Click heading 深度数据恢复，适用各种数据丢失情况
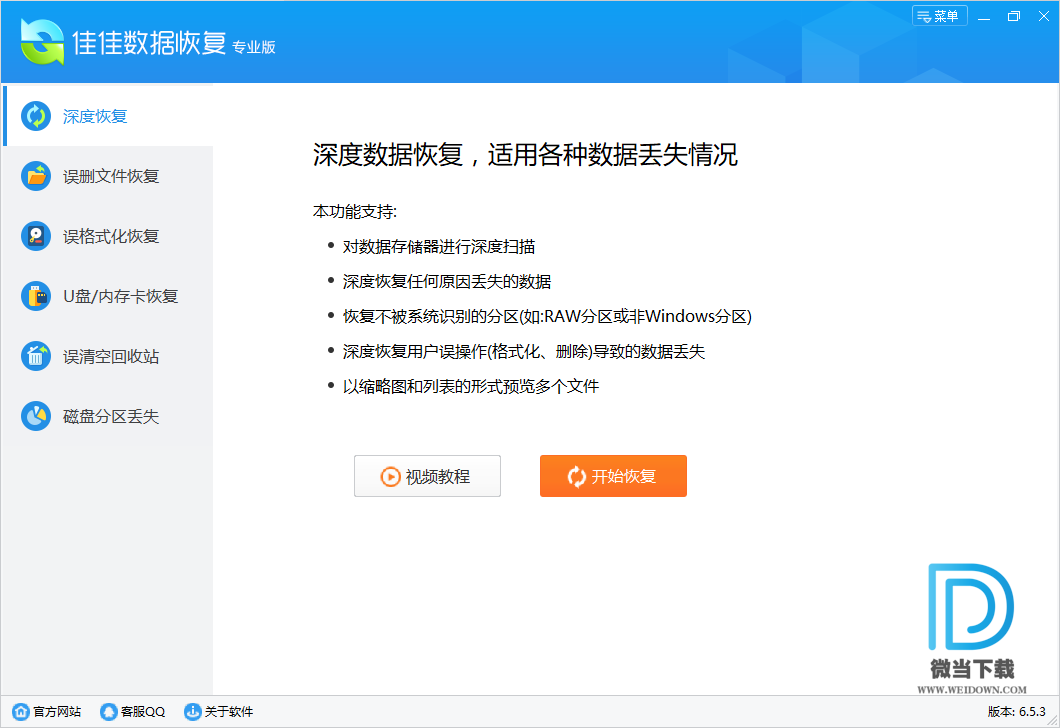Viewport: 1060px width, 728px height. pyautogui.click(x=525, y=155)
